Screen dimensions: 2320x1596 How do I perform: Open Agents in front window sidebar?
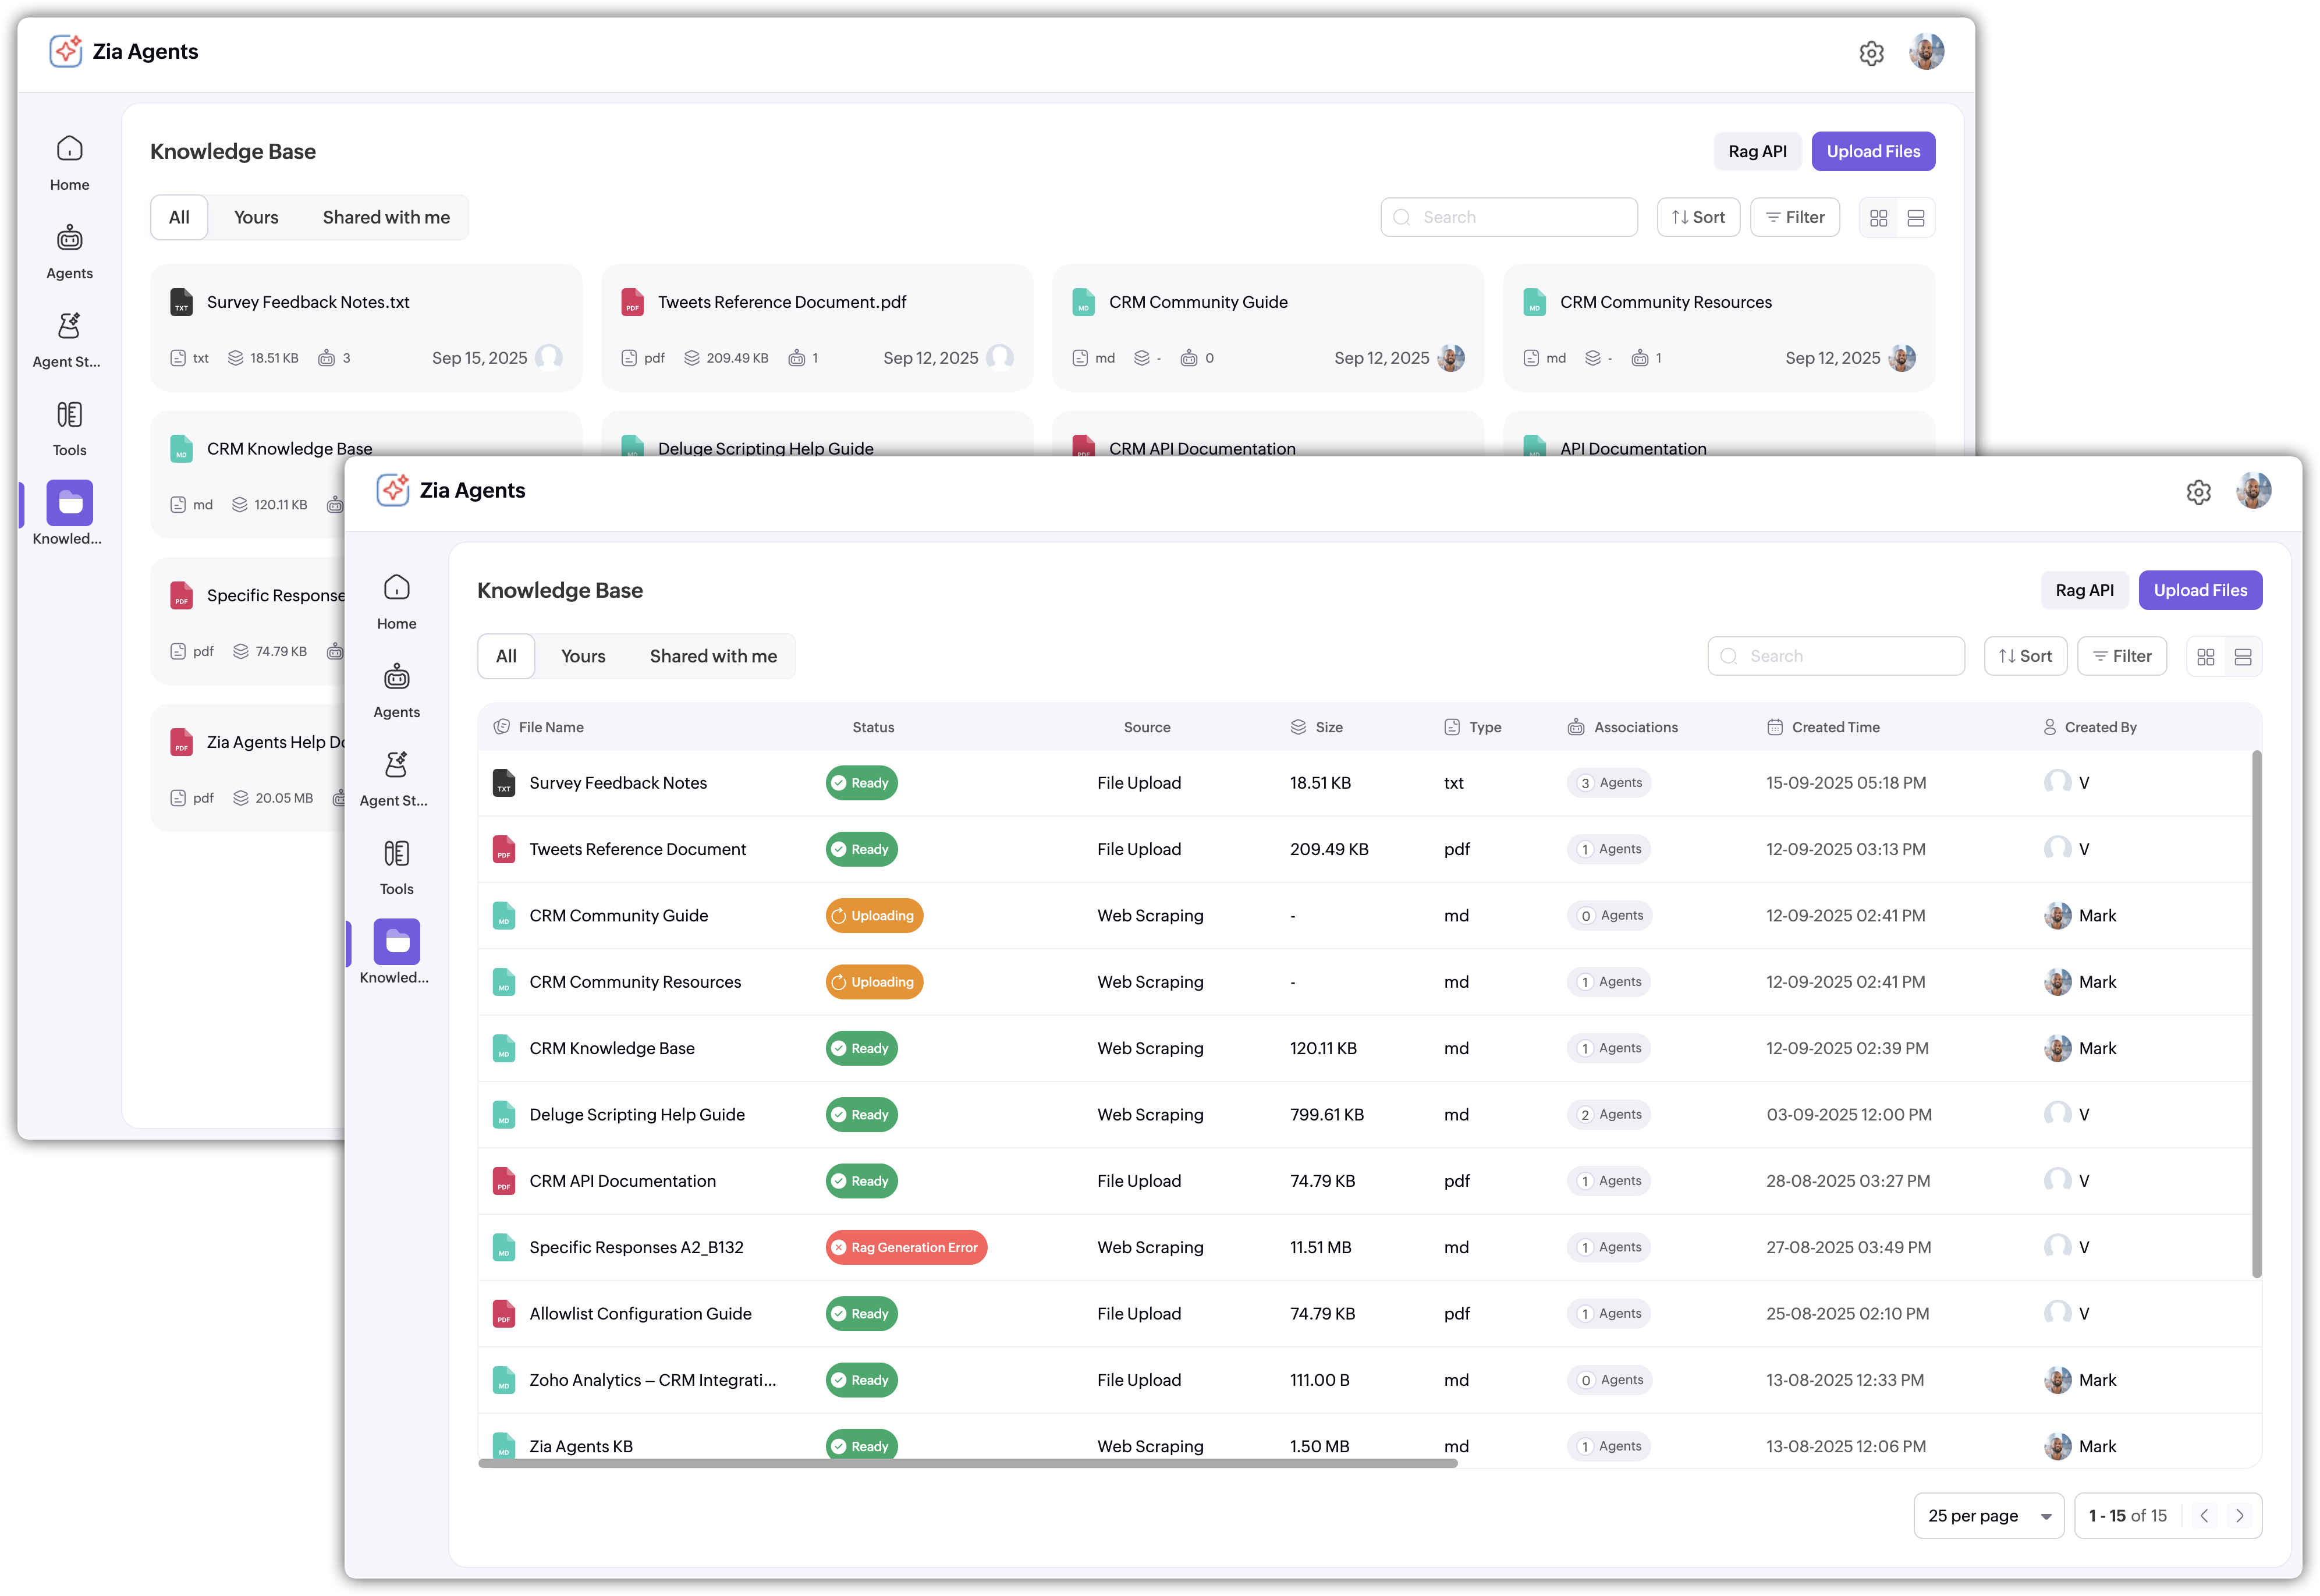pos(396,690)
